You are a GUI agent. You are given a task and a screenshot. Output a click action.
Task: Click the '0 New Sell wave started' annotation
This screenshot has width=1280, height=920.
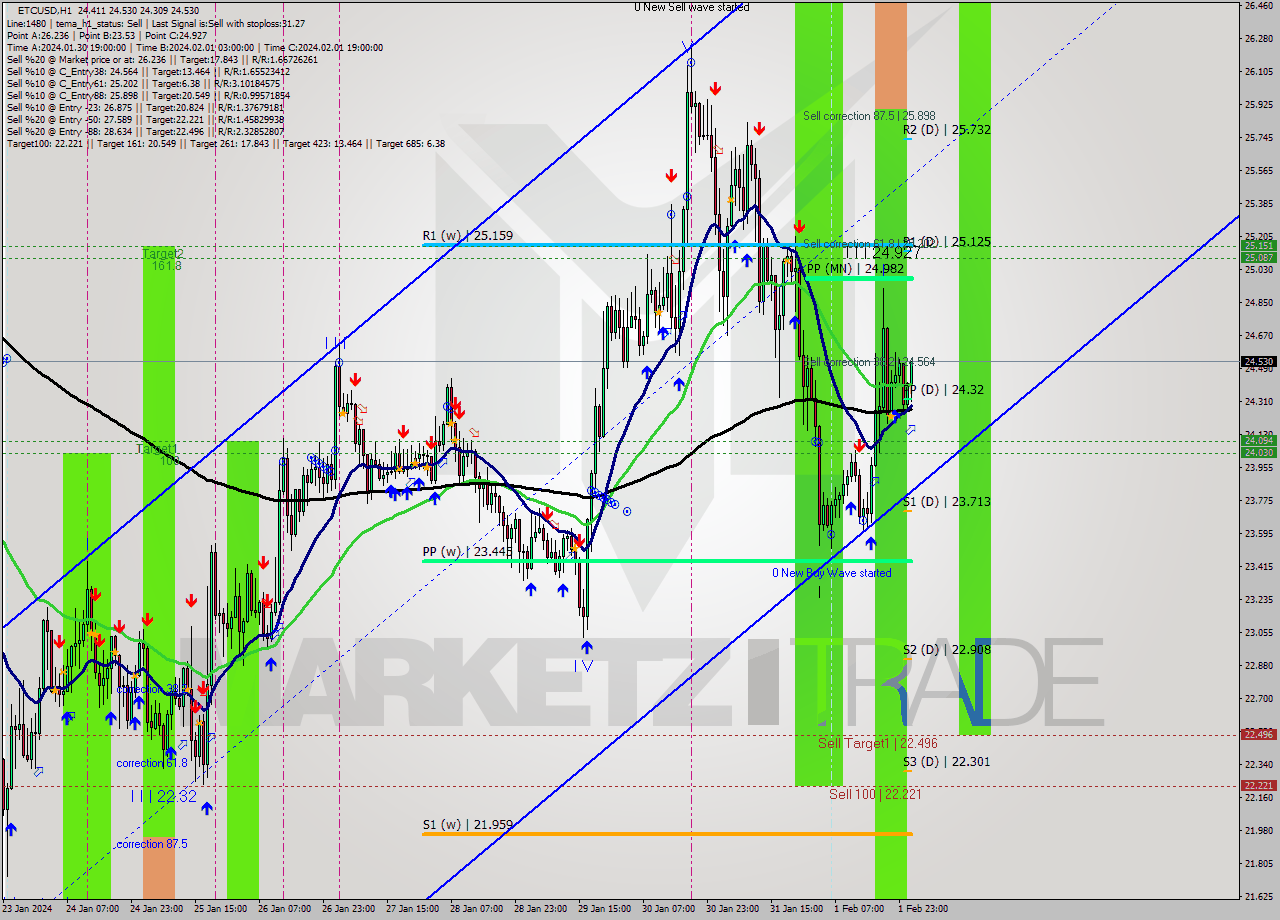pos(691,7)
